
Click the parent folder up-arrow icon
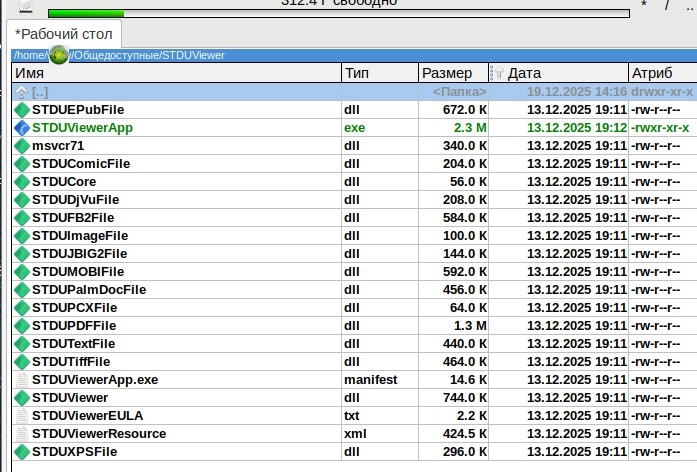23,92
